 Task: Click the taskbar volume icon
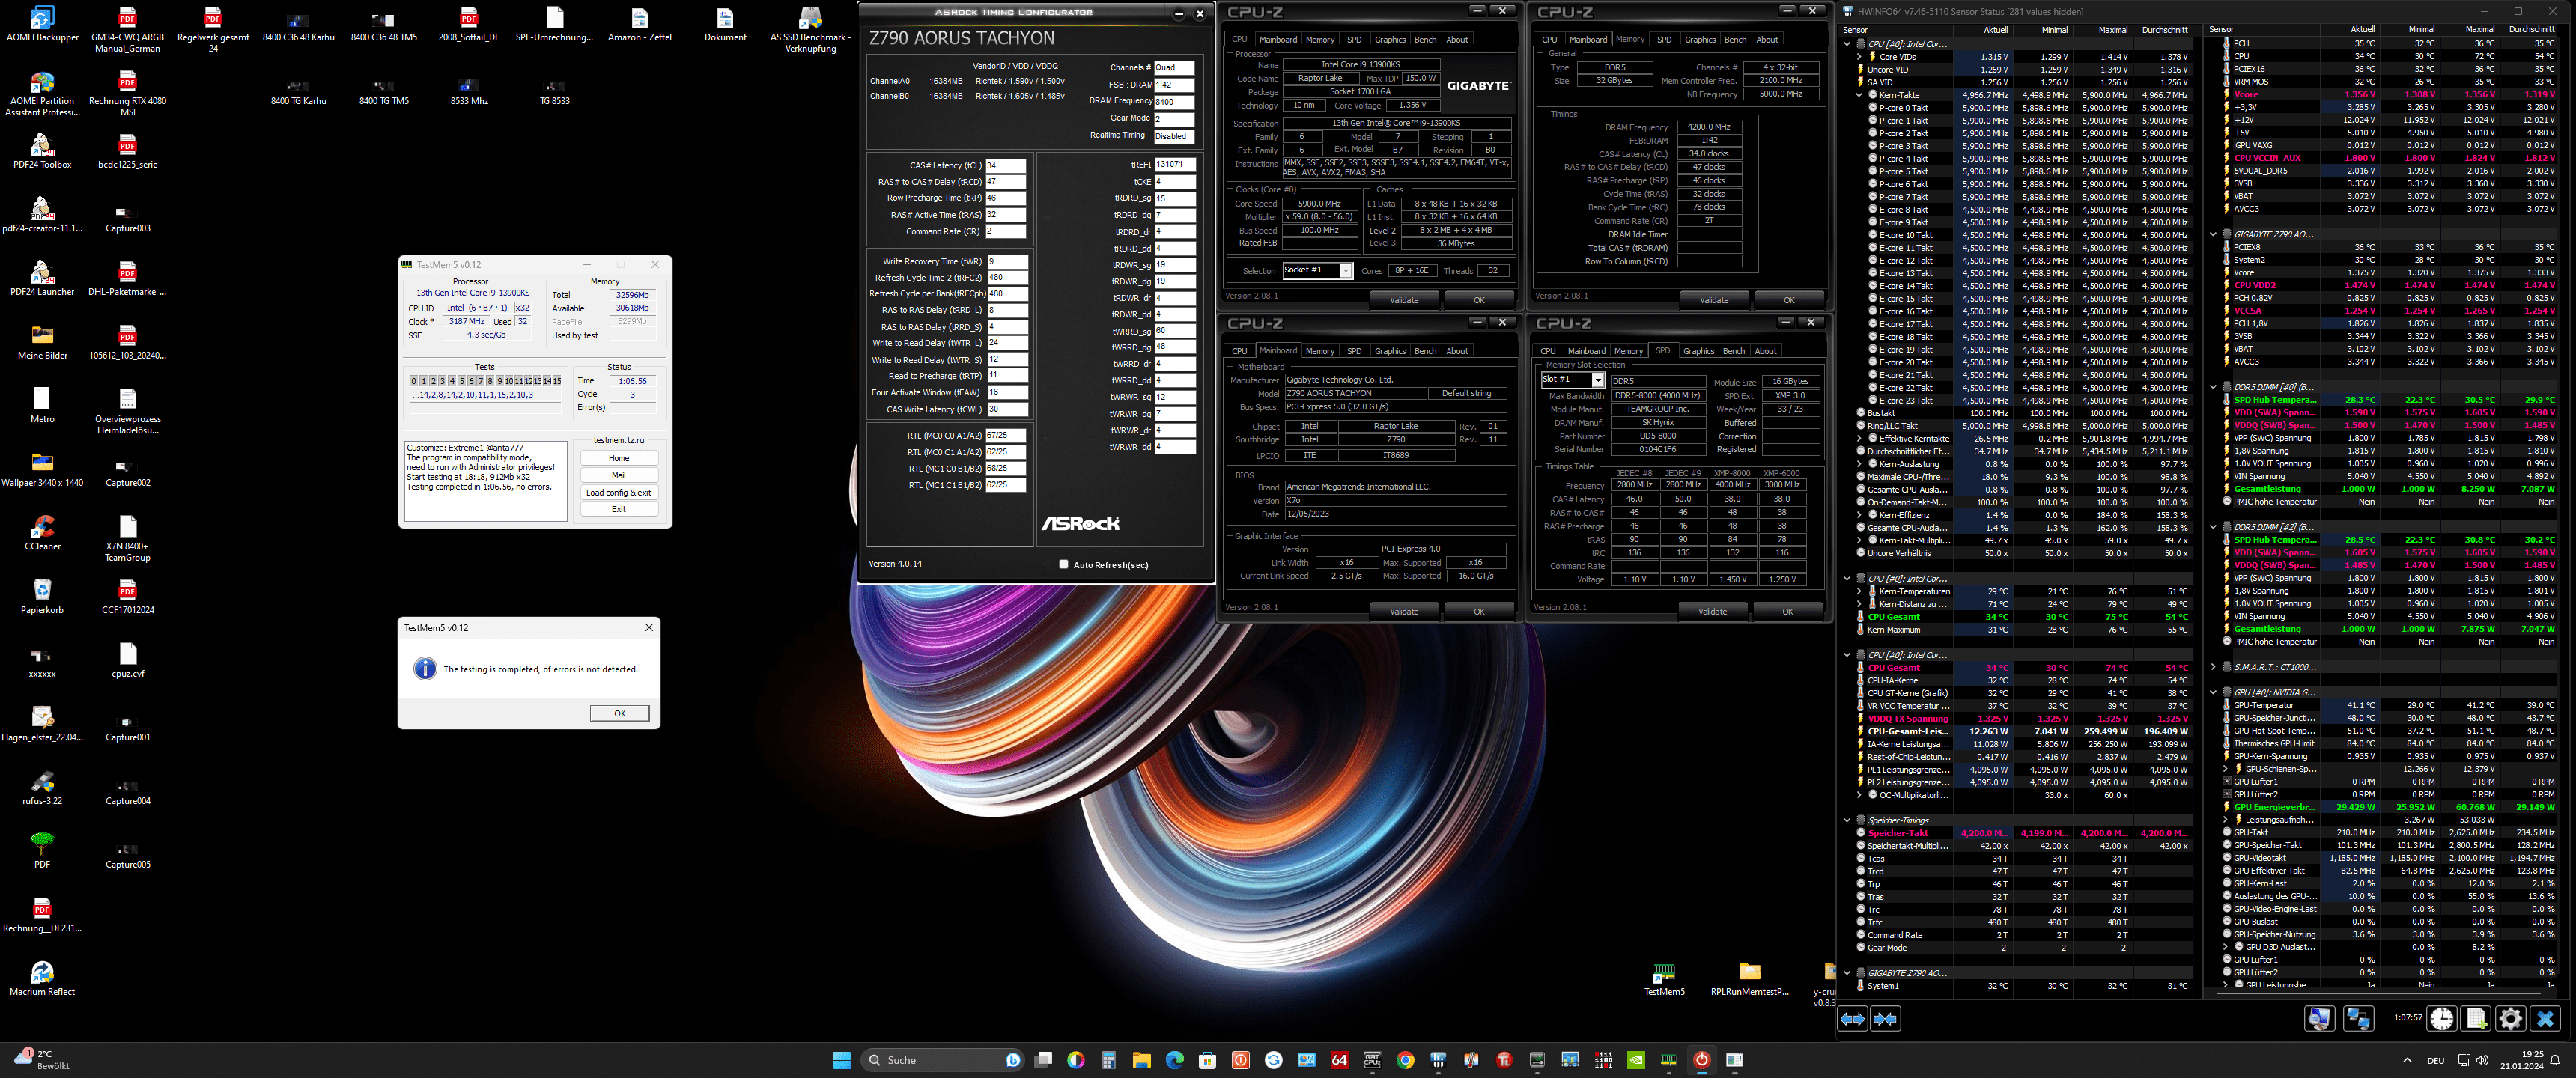2482,1060
